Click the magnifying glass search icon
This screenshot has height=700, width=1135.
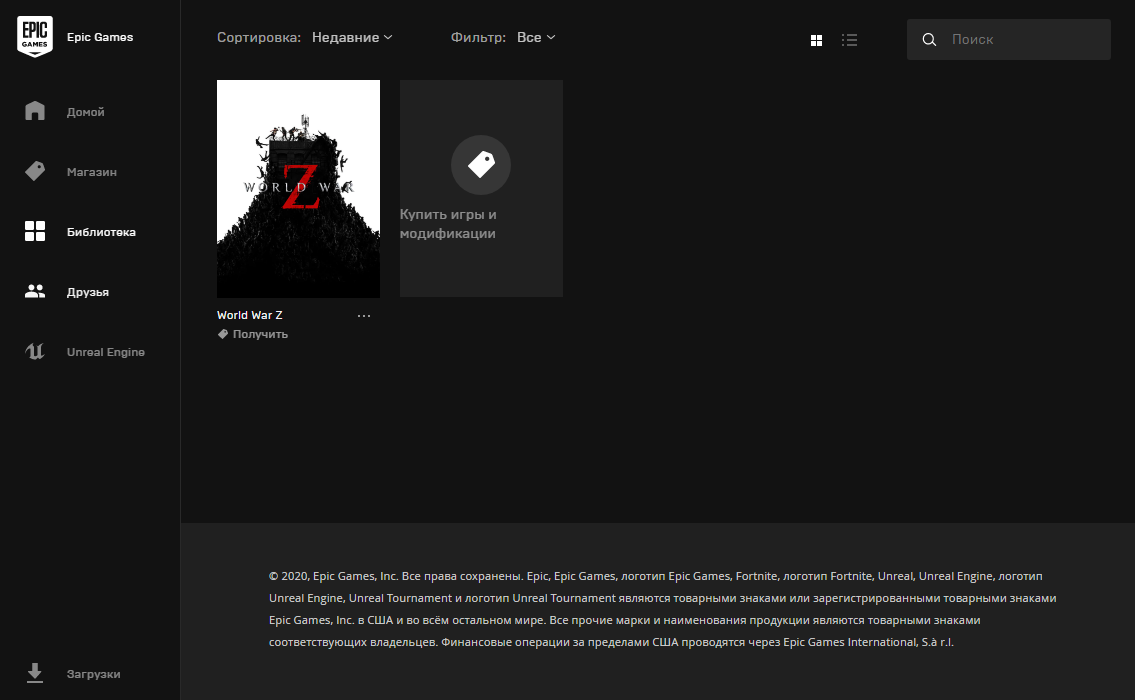(x=929, y=40)
